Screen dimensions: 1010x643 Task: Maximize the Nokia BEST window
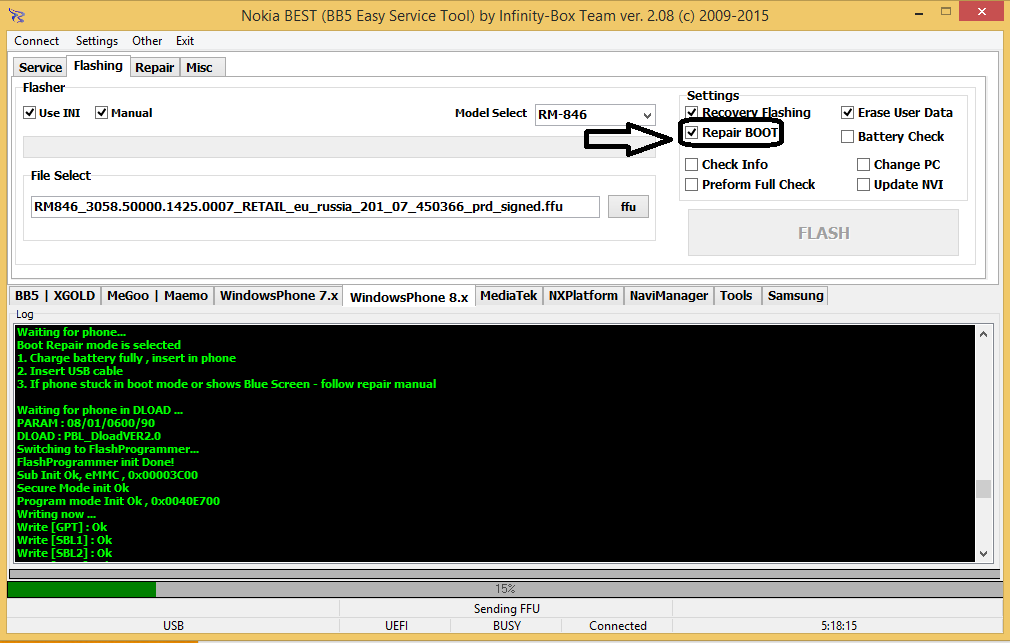point(946,11)
